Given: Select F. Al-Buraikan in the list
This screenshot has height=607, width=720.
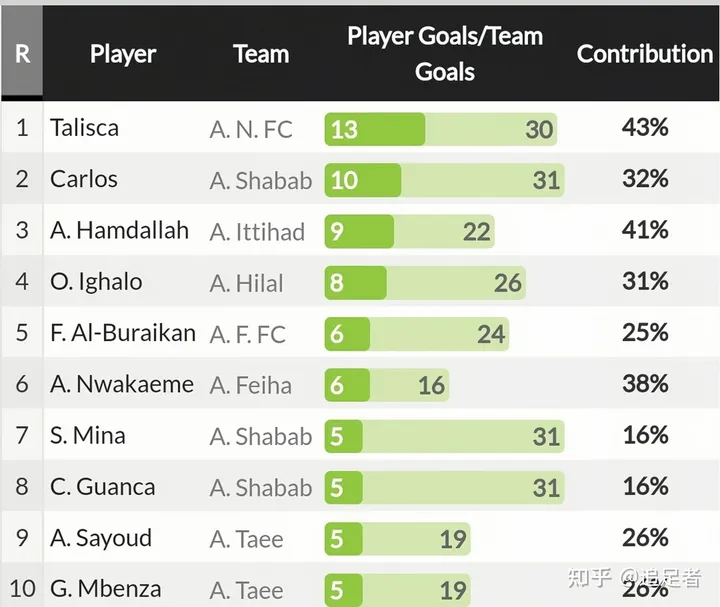Looking at the screenshot, I should click(x=123, y=333).
